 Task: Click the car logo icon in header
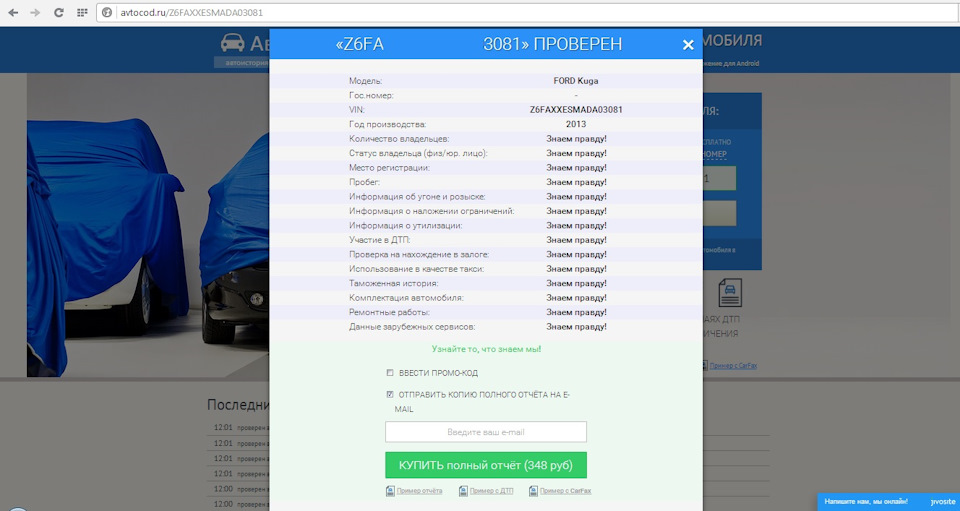tap(233, 43)
